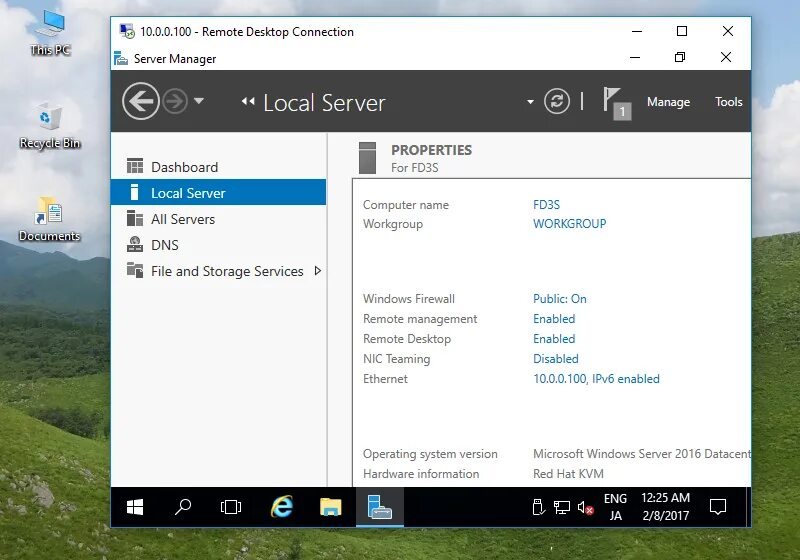Viewport: 800px width, 560px height.
Task: Open the Manage menu
Action: pyautogui.click(x=668, y=101)
